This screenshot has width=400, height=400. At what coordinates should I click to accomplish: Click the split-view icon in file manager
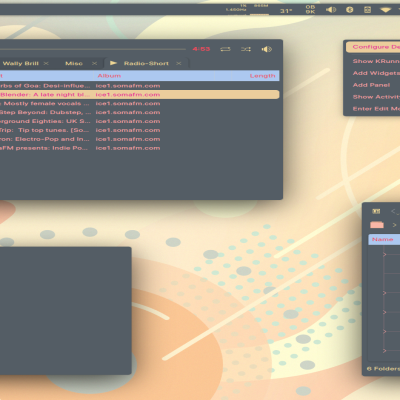pos(376,211)
